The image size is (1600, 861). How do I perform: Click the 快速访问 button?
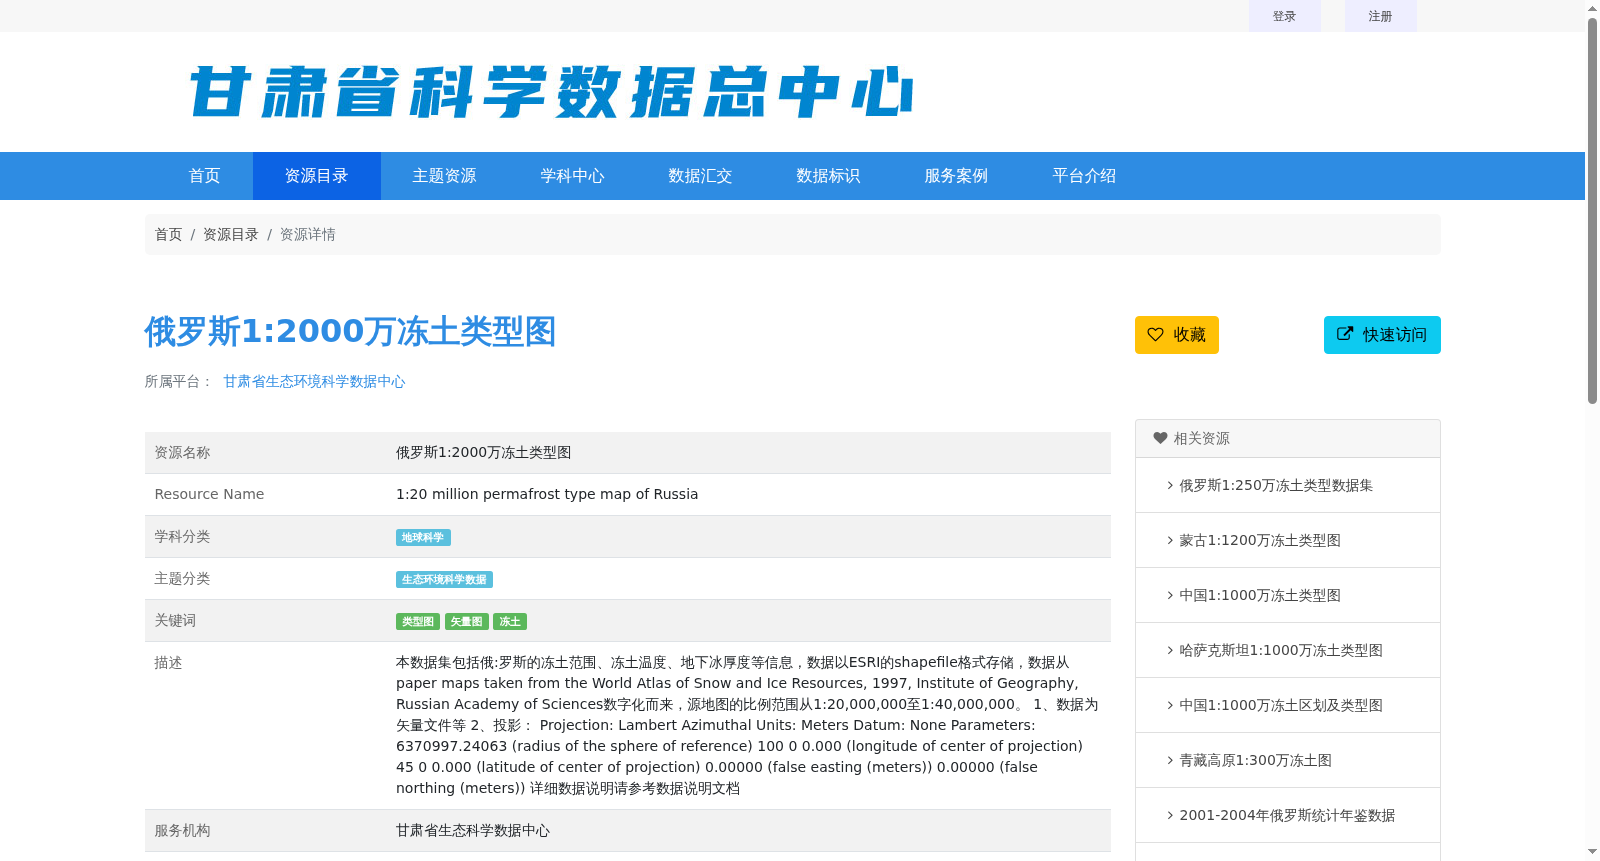pyautogui.click(x=1382, y=335)
